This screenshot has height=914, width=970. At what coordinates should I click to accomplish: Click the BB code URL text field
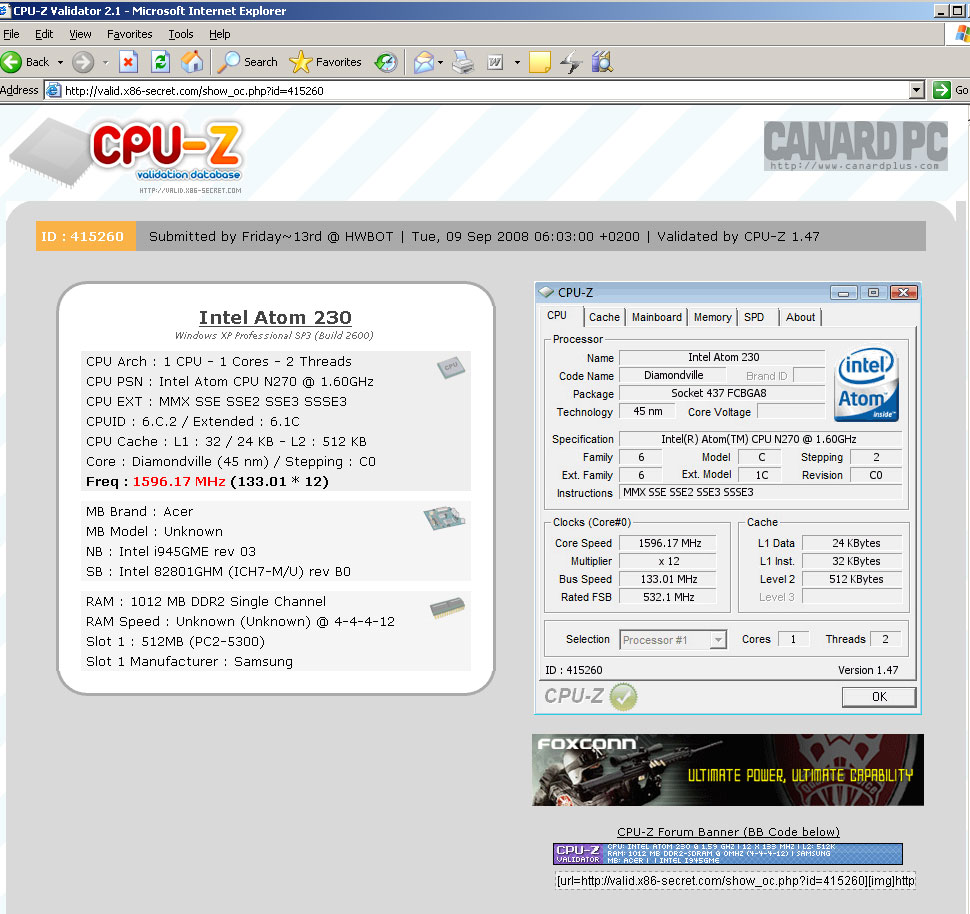pyautogui.click(x=735, y=881)
